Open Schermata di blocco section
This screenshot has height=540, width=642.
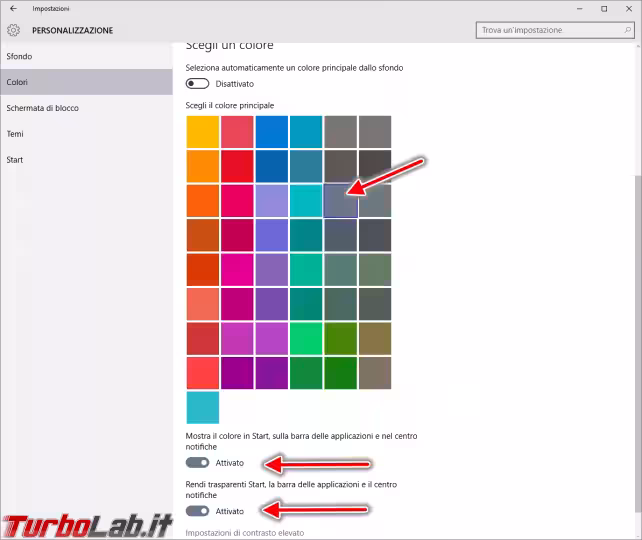tap(86, 108)
